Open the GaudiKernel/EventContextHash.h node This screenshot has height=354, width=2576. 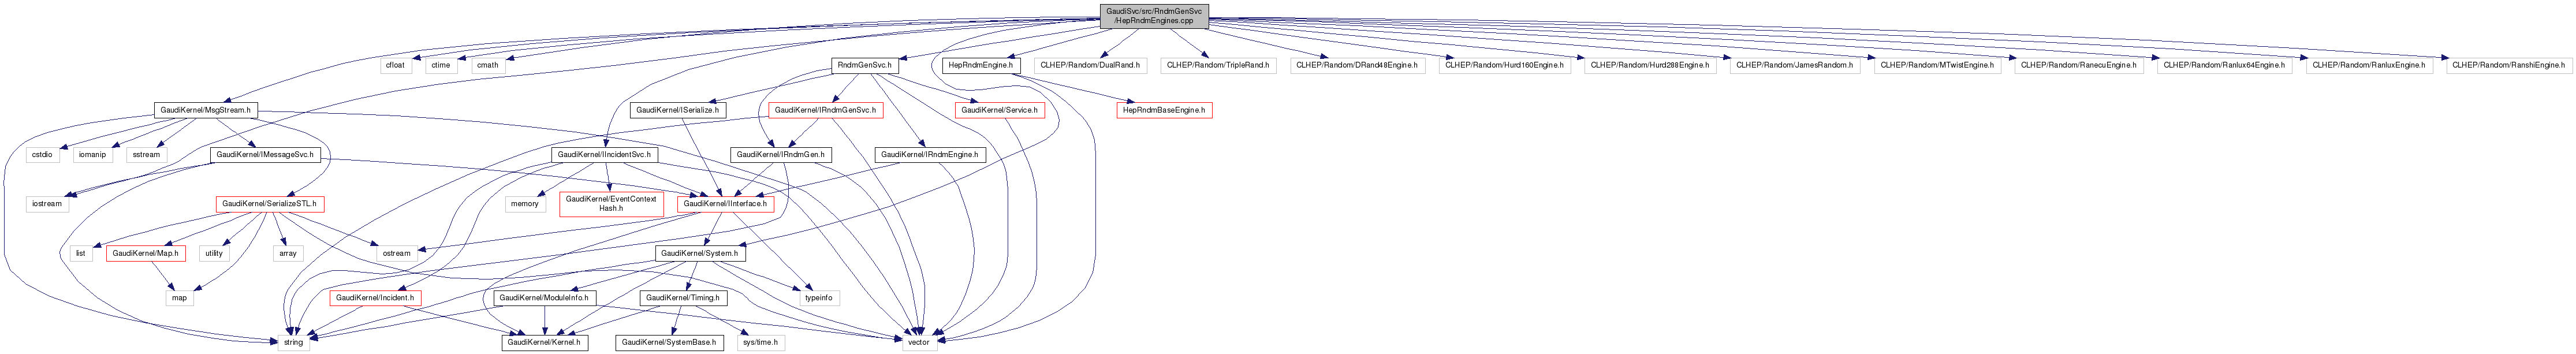click(611, 204)
